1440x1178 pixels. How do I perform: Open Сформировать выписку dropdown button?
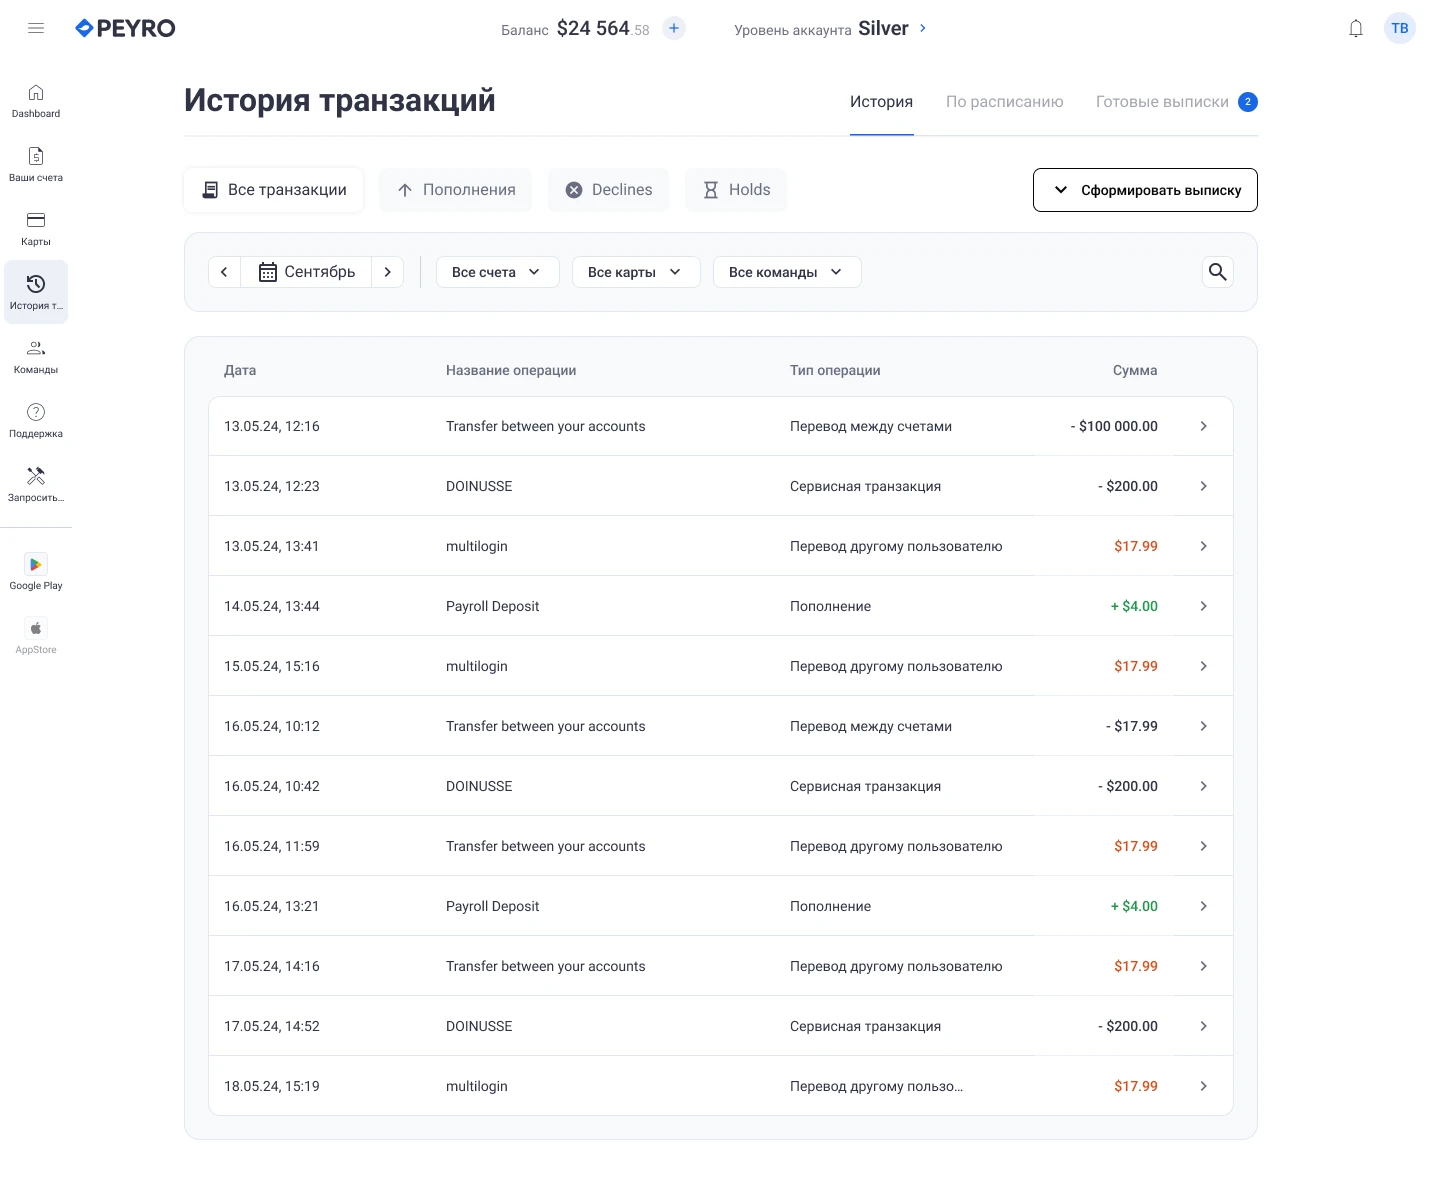(x=1145, y=190)
